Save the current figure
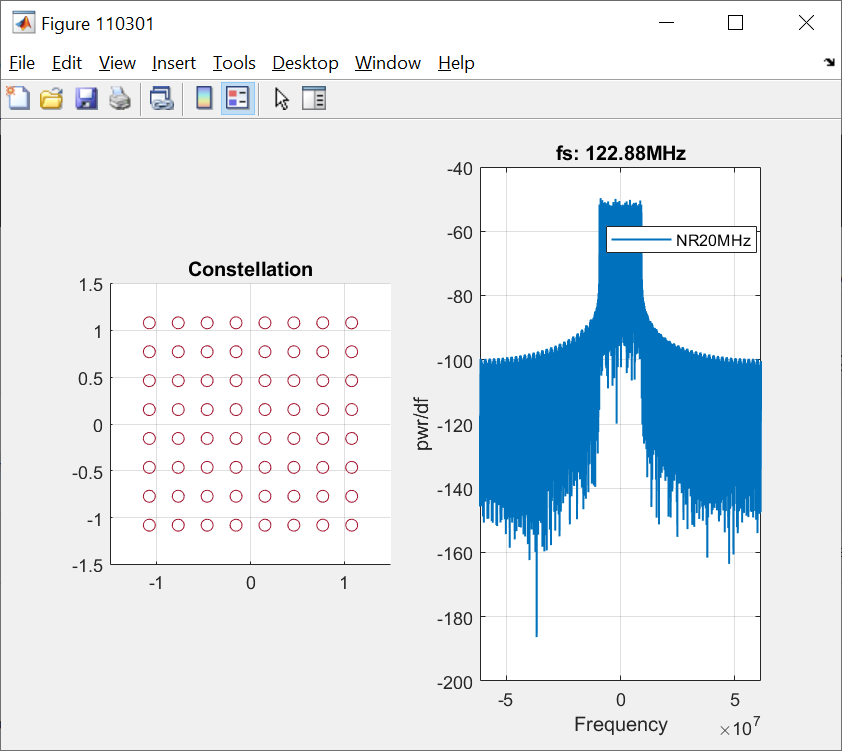 pos(86,98)
